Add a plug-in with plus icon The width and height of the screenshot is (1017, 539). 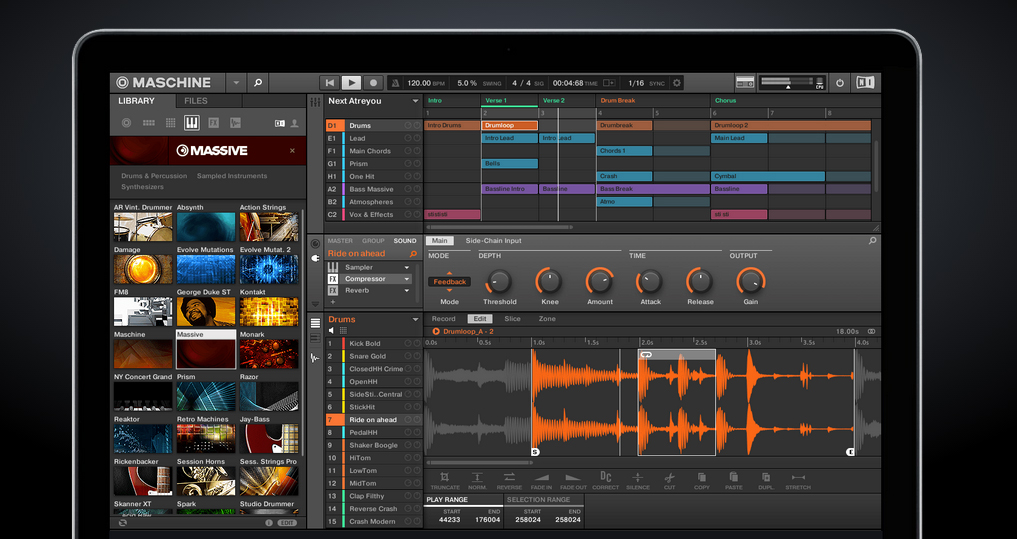[x=333, y=302]
